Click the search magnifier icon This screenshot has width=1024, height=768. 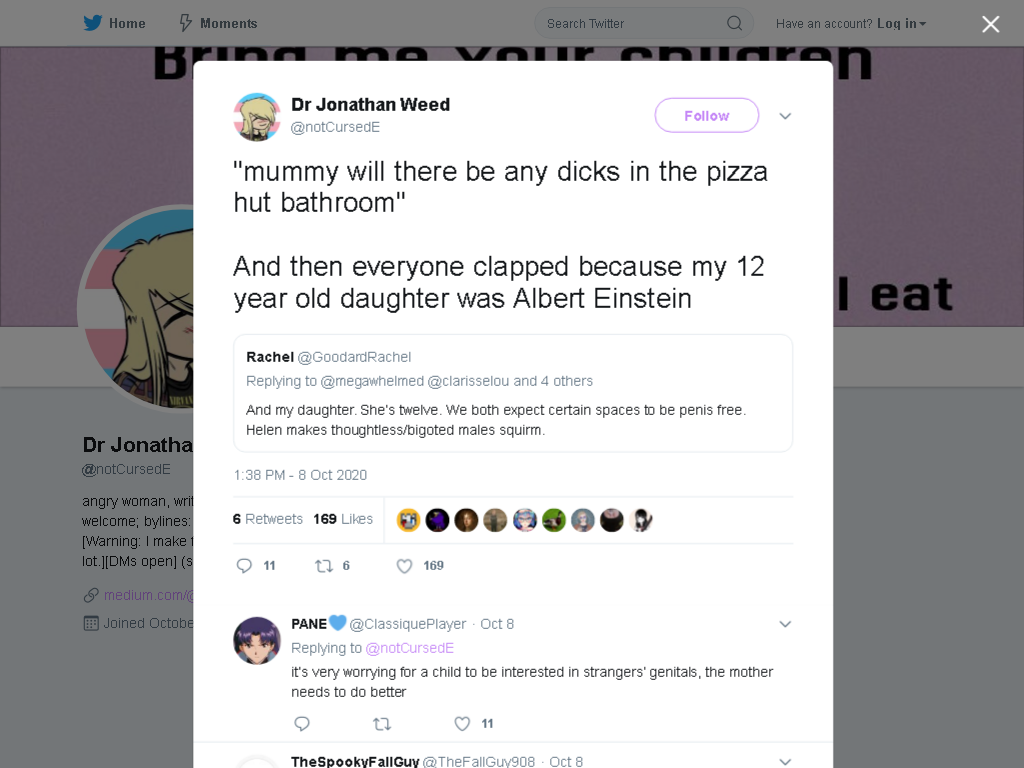(x=735, y=24)
